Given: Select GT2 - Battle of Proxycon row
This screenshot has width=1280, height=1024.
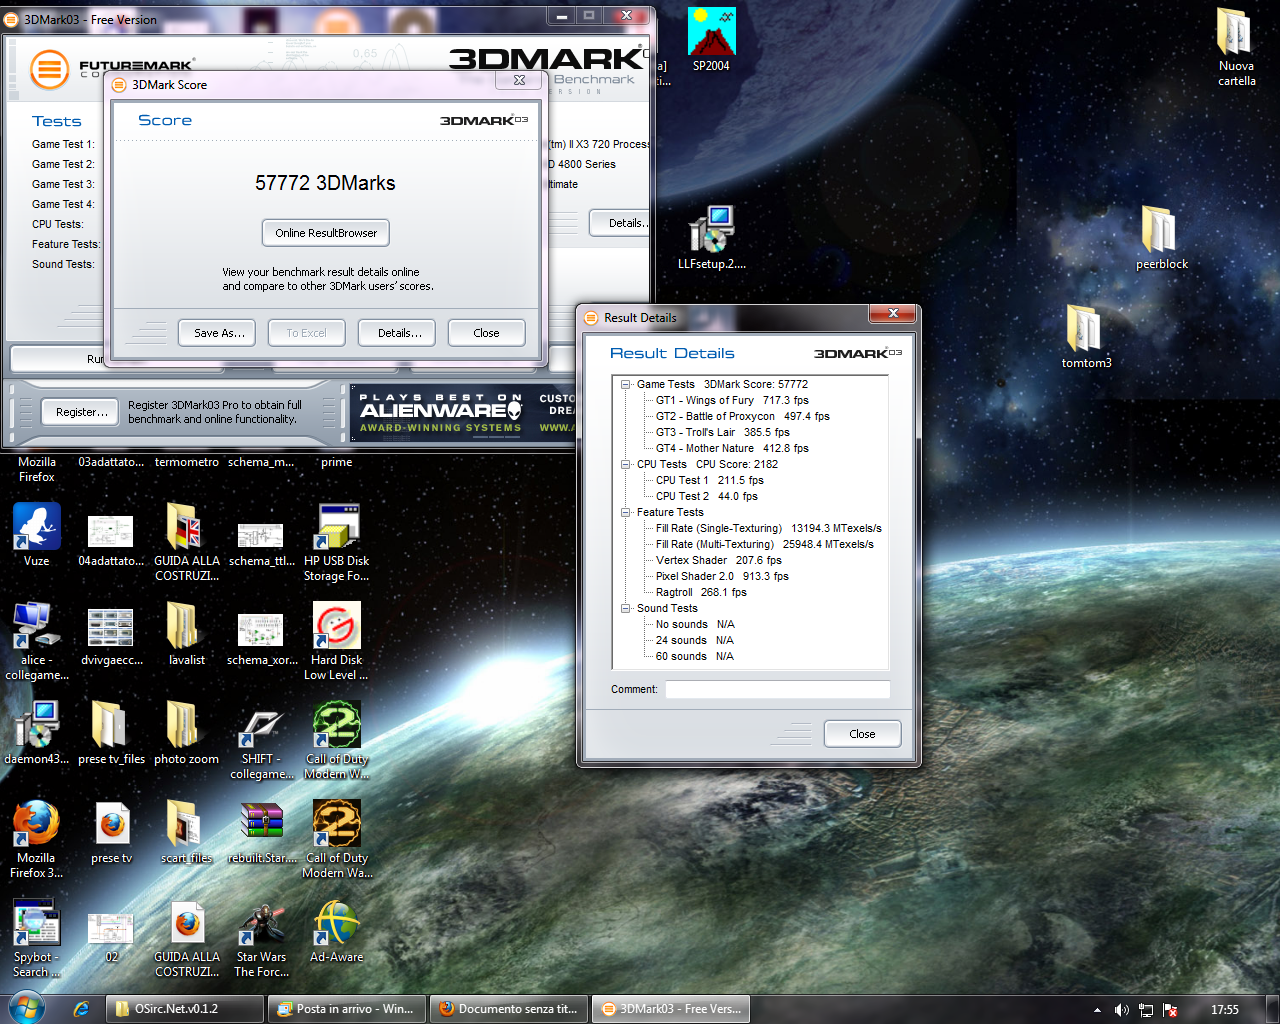Looking at the screenshot, I should click(742, 416).
